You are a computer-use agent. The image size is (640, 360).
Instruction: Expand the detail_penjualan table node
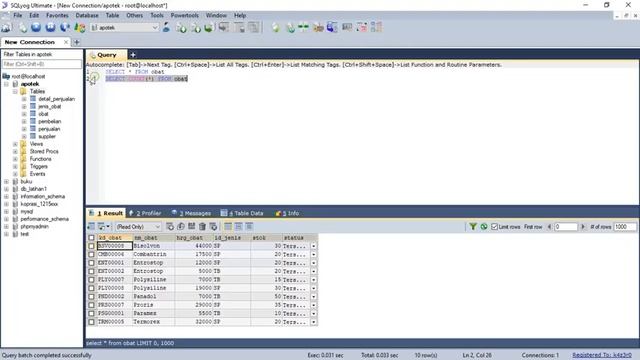click(x=24, y=99)
